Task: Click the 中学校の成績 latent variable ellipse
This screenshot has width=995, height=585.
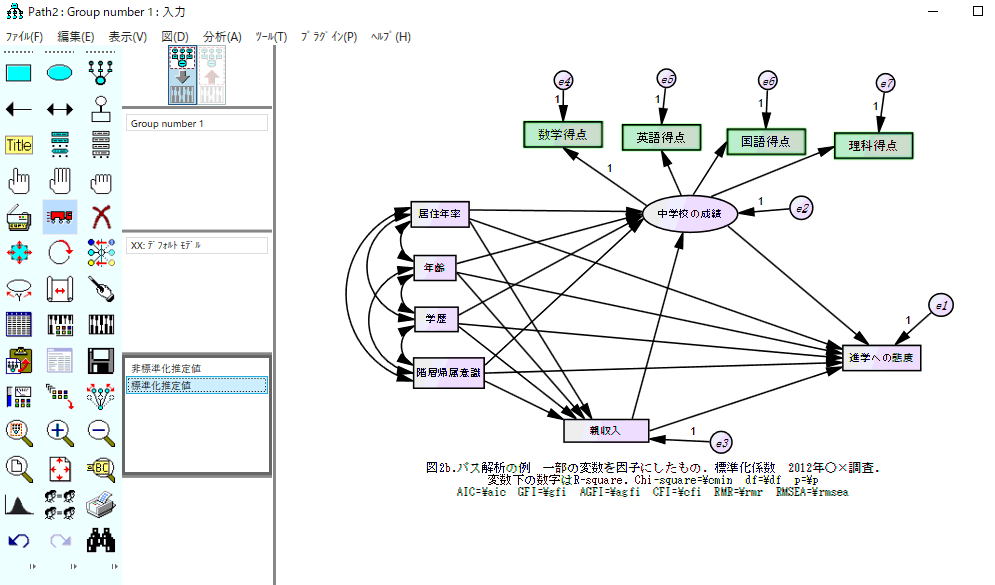Action: click(689, 213)
